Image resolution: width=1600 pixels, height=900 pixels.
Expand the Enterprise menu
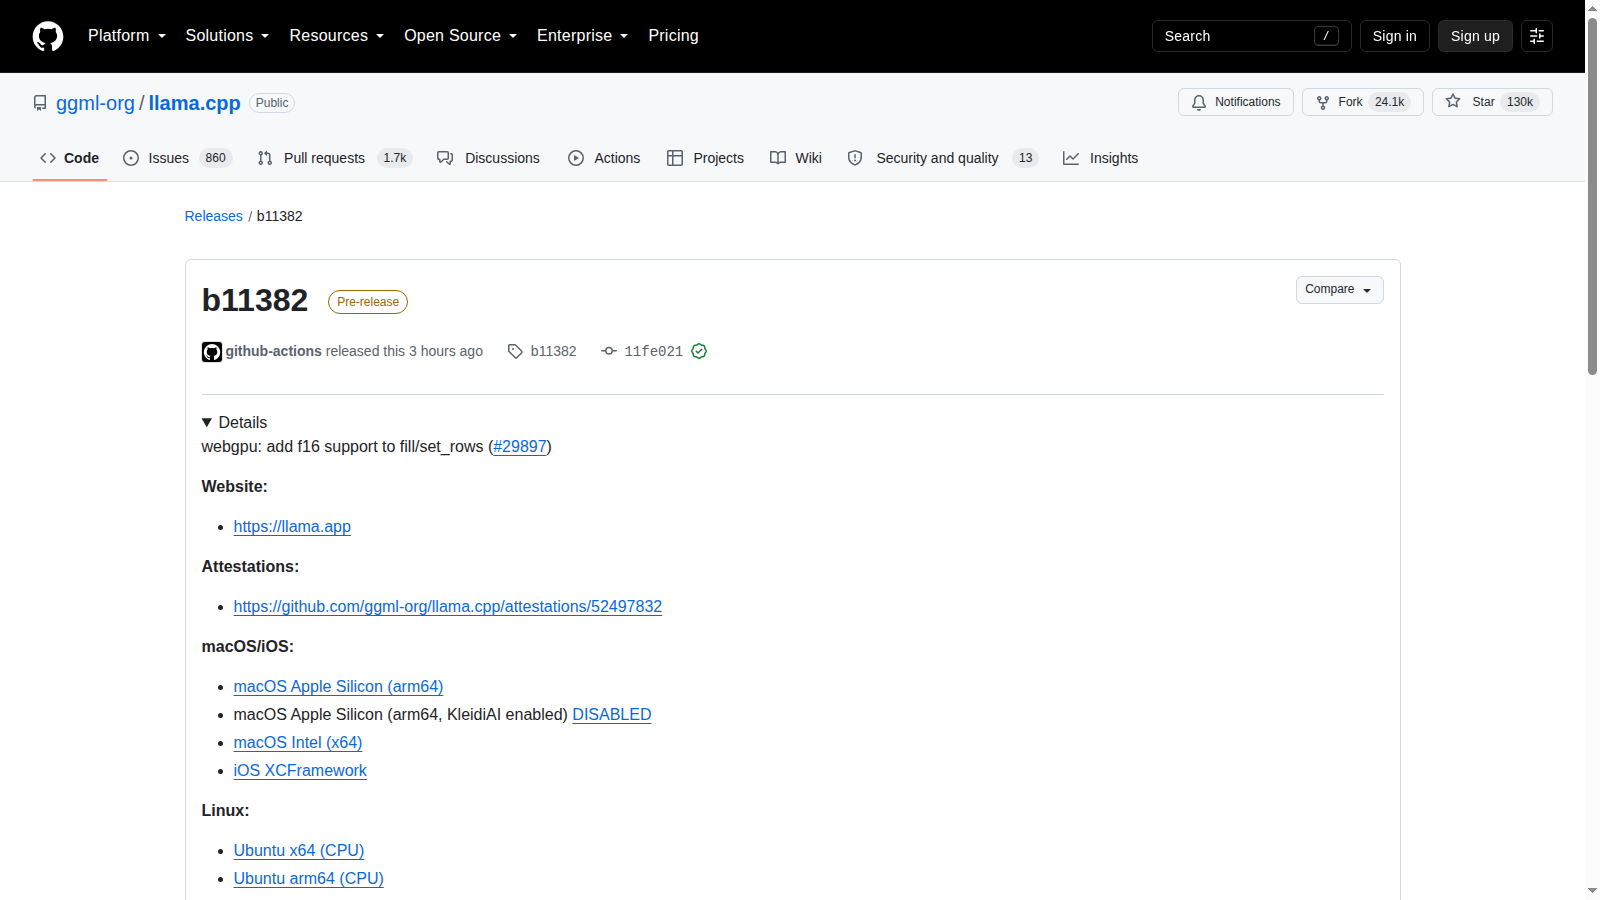583,36
